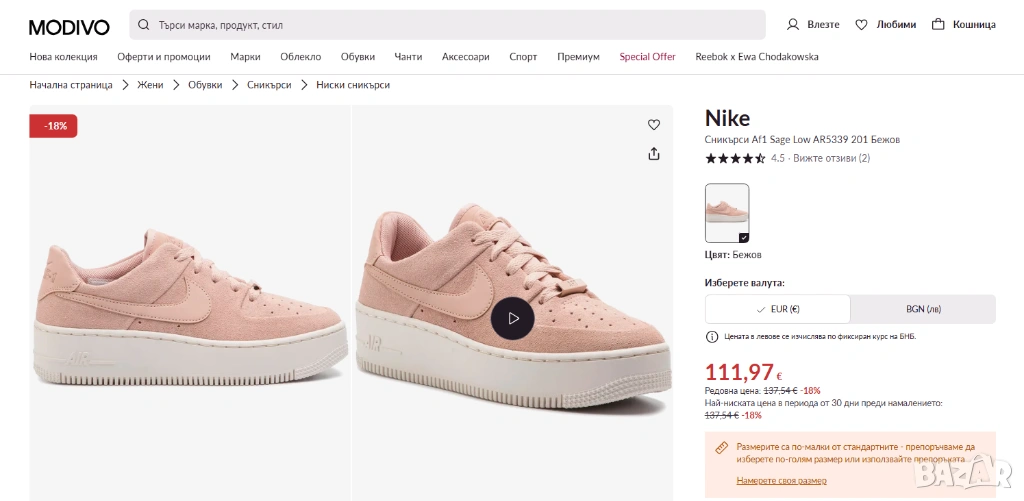Image resolution: width=1024 pixels, height=501 pixels.
Task: Click the MODIVO logo
Action: 69,26
